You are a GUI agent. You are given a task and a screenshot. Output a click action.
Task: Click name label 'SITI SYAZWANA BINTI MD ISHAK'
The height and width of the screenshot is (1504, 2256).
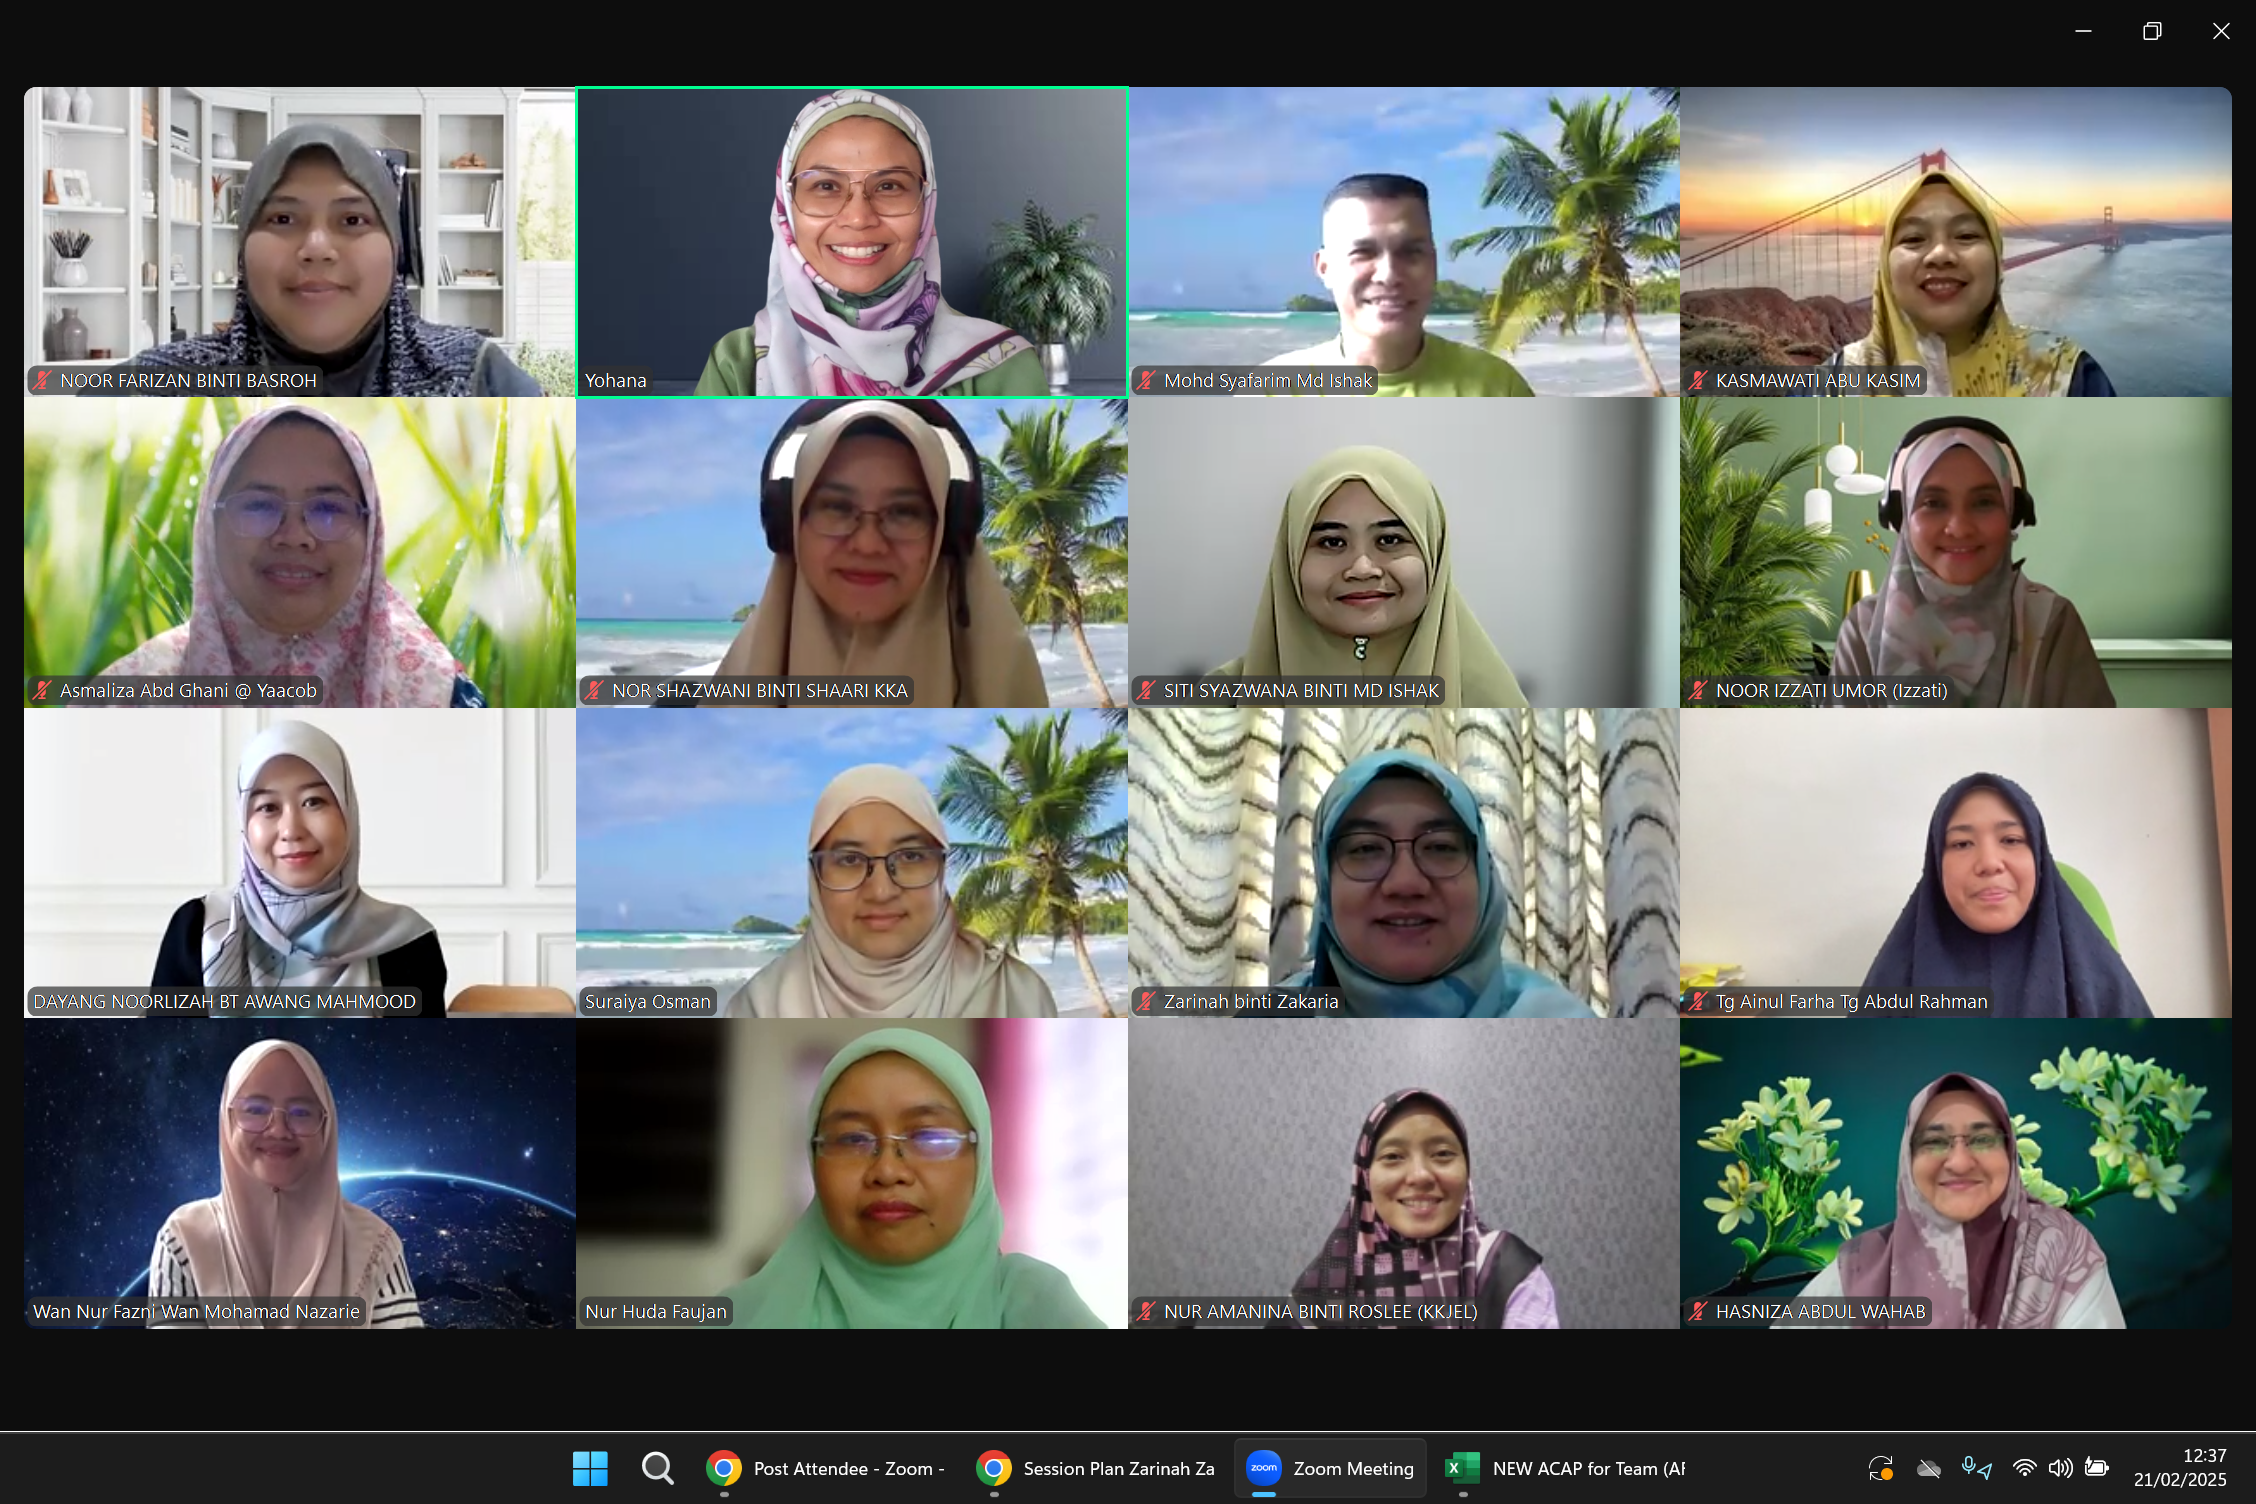1301,690
